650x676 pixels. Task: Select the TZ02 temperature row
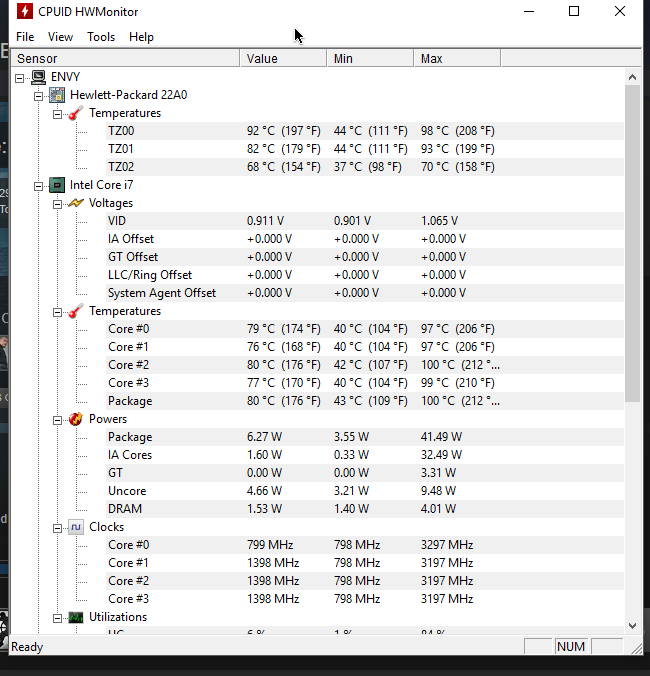(x=365, y=167)
